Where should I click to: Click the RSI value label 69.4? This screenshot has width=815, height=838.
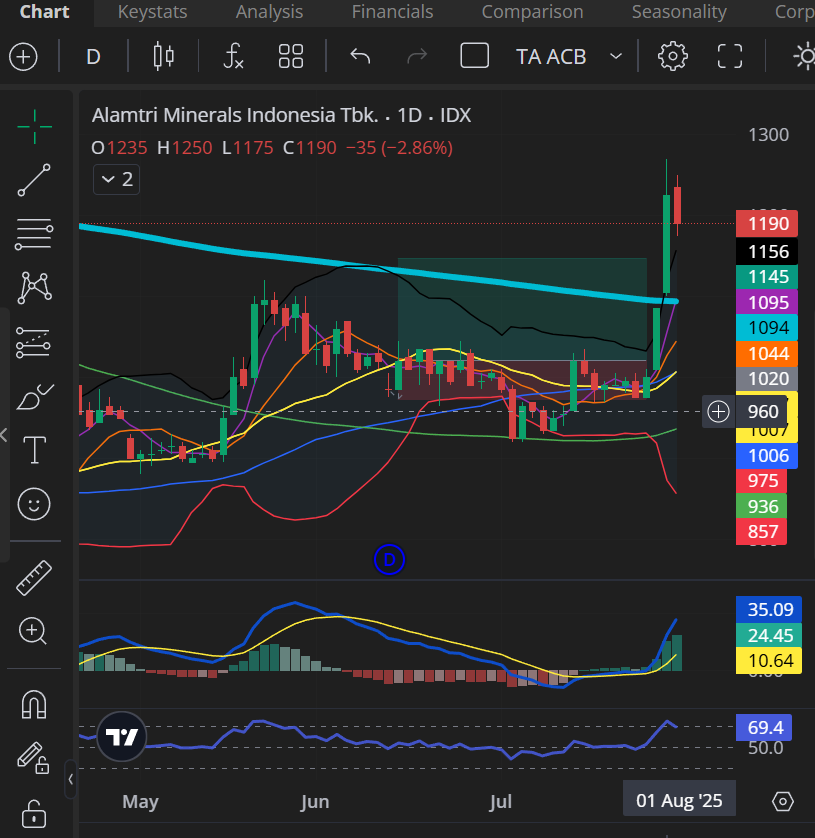pos(764,727)
